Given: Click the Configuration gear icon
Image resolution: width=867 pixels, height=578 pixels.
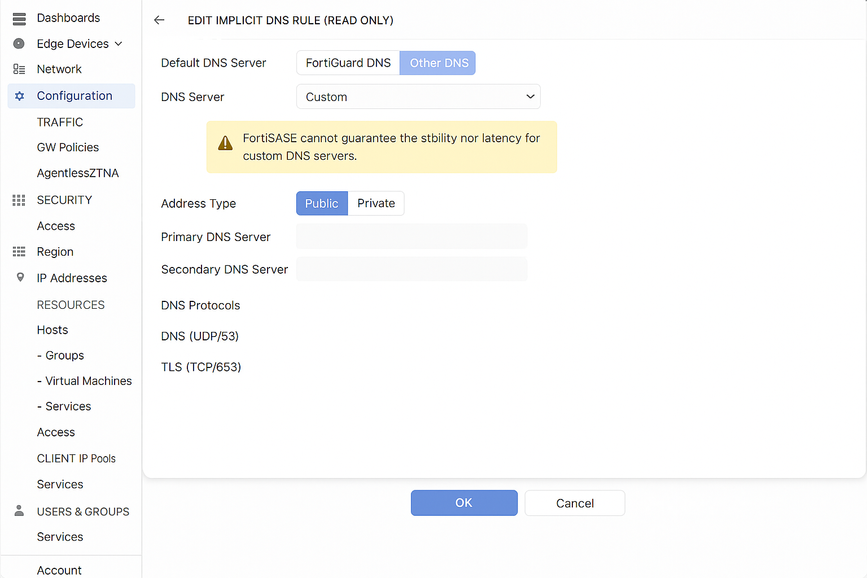Looking at the screenshot, I should click(19, 96).
